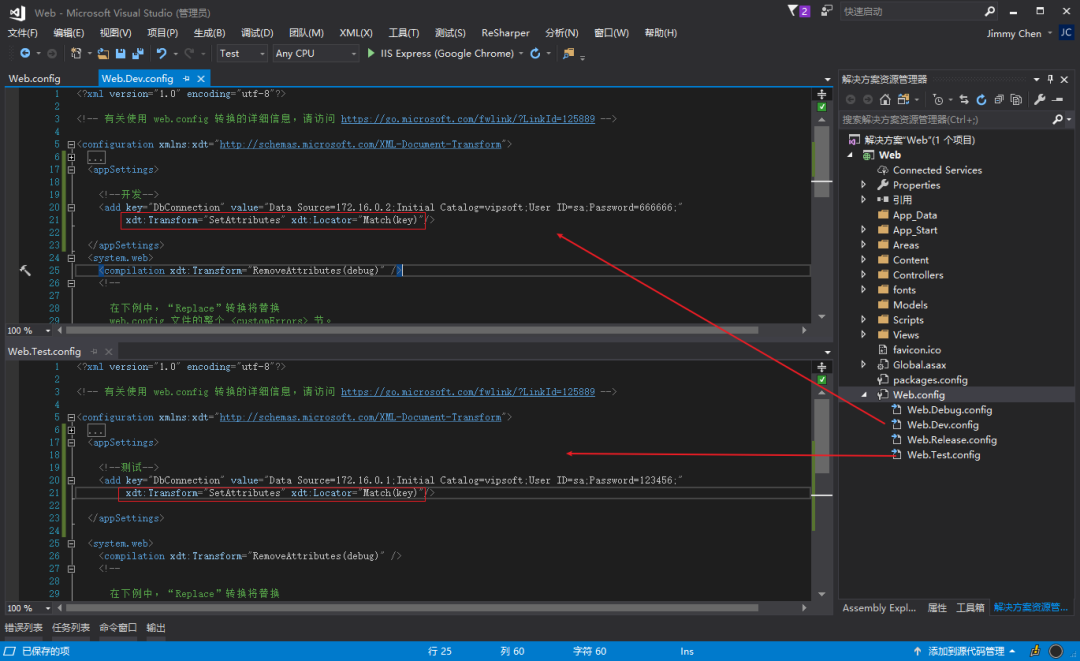Switch to the Assembly Explorer tab at bottom
The height and width of the screenshot is (661, 1080).
pyautogui.click(x=879, y=607)
